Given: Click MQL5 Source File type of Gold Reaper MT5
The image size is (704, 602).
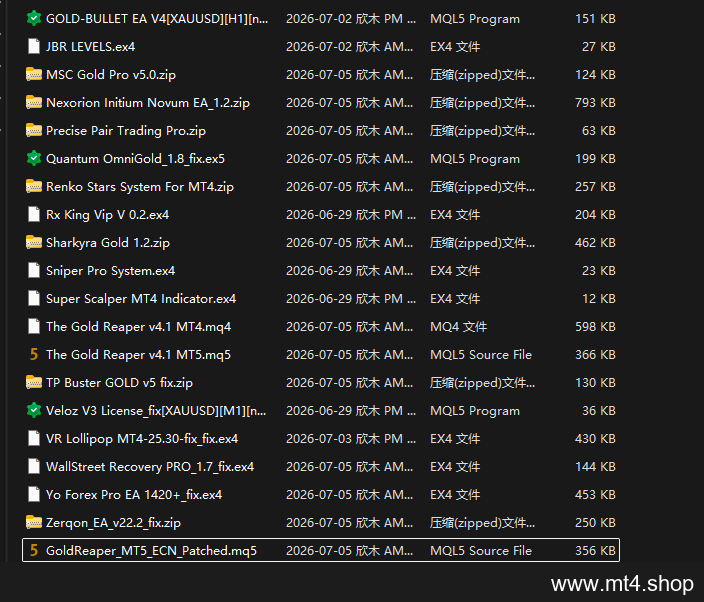Looking at the screenshot, I should point(481,355).
